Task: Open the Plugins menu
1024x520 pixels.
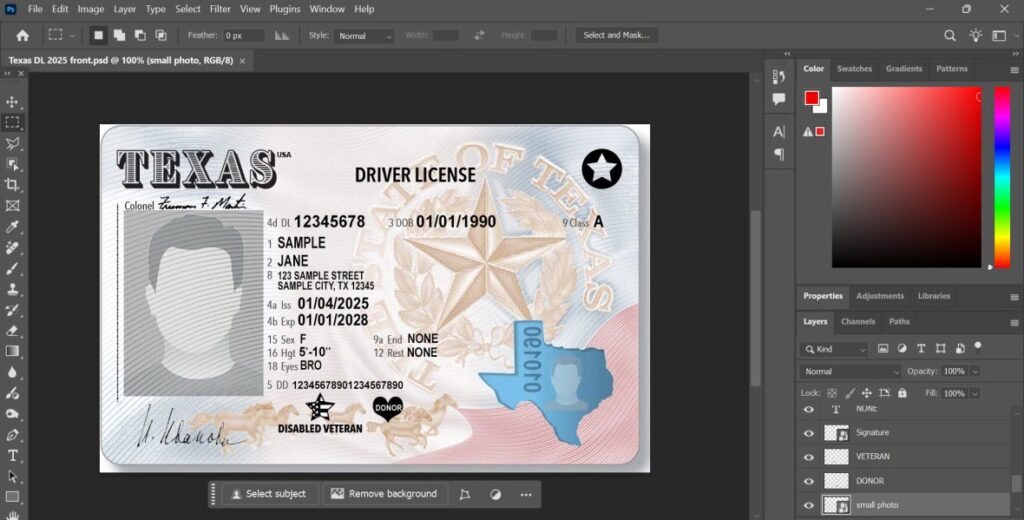Action: point(285,9)
